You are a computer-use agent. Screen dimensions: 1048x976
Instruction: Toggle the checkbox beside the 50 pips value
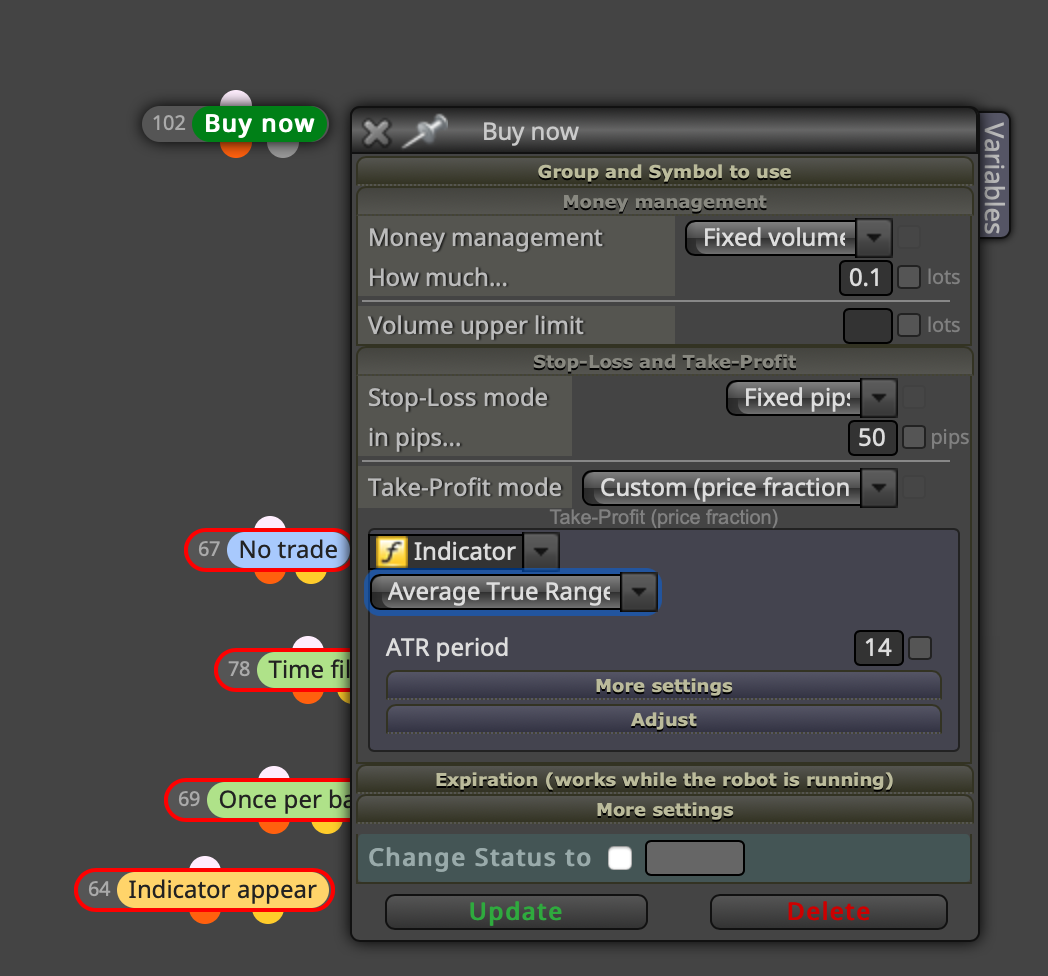tap(914, 437)
